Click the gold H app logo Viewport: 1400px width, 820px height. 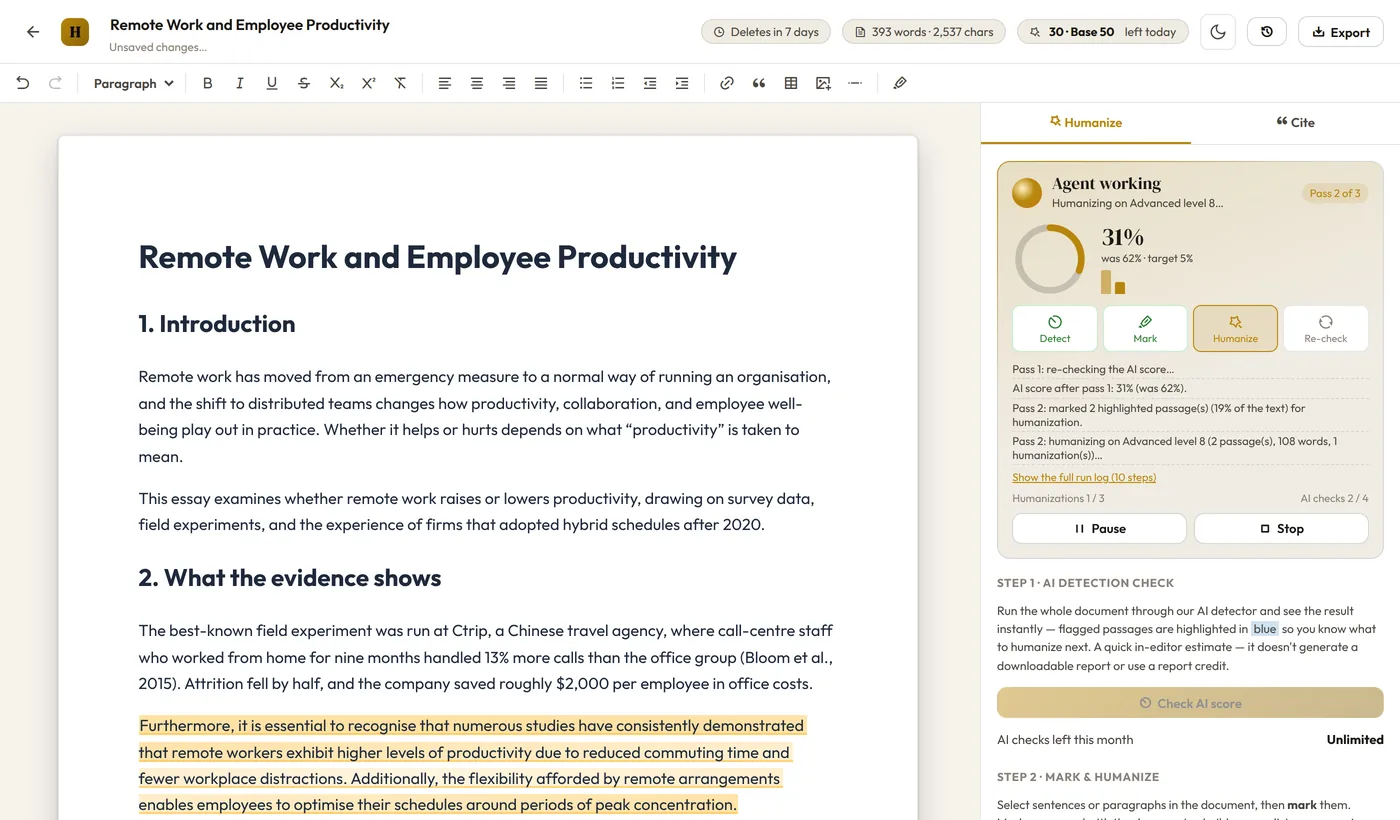(x=75, y=32)
